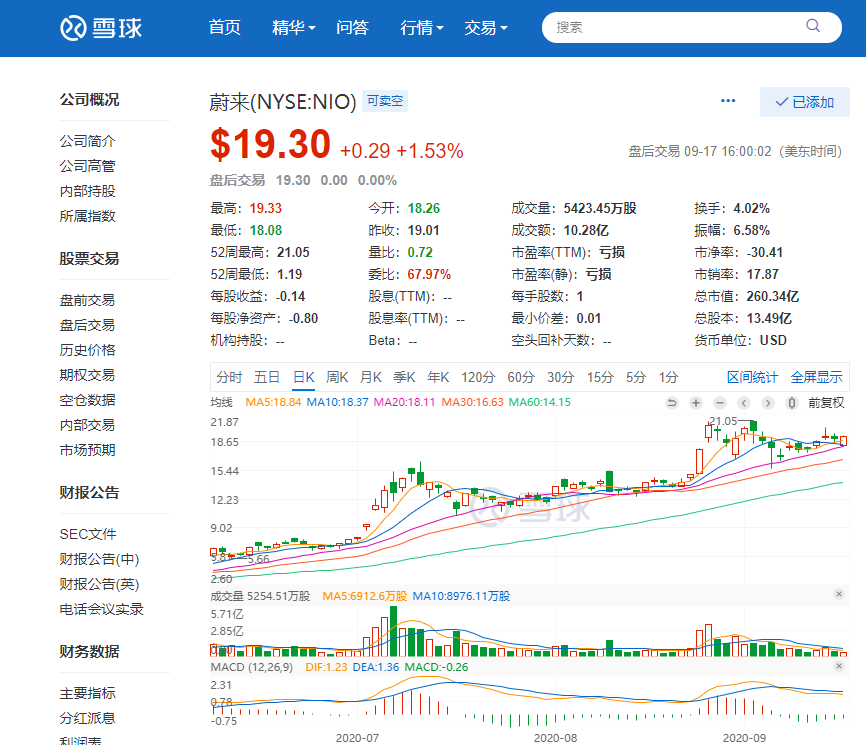Close the 成交量 volume indicator panel
866x745 pixels.
839,594
